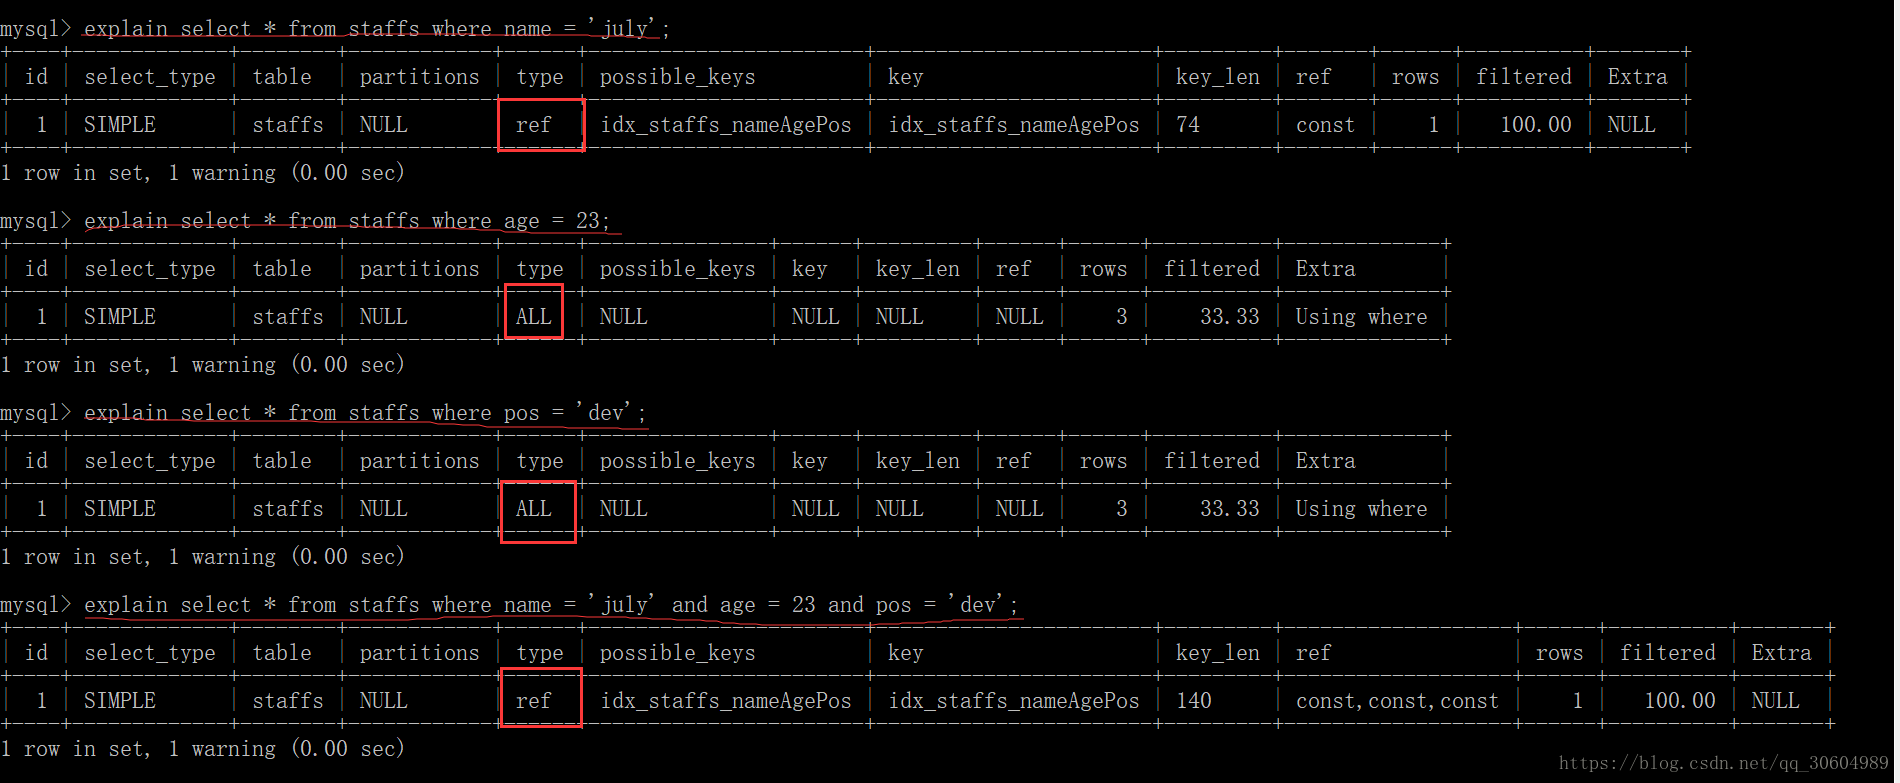The width and height of the screenshot is (1900, 783).
Task: Click Extra value NULL in the first result
Action: click(1631, 124)
